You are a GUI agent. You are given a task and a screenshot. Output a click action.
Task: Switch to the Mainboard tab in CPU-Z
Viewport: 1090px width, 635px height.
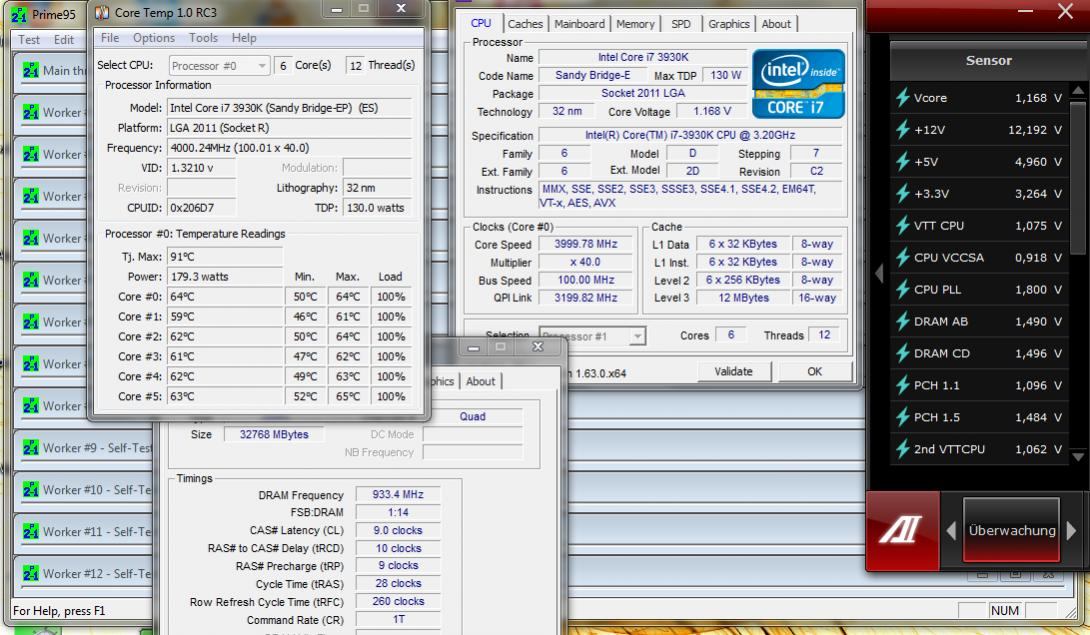(579, 24)
